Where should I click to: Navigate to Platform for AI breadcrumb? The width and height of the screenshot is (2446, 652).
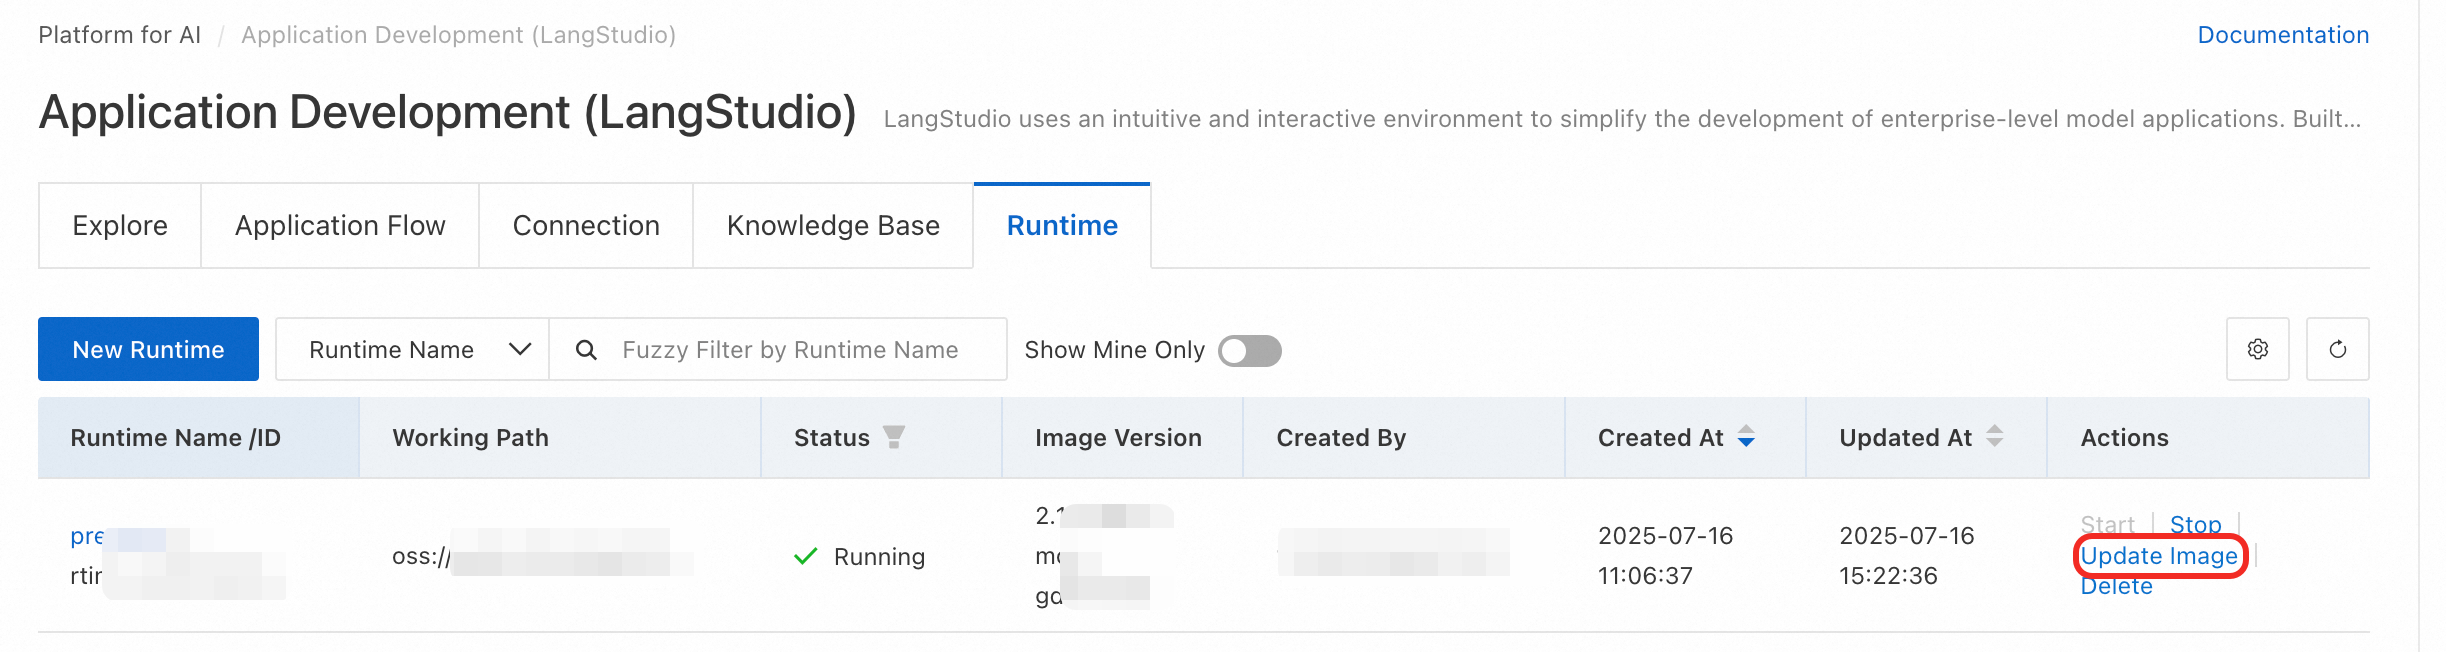pyautogui.click(x=119, y=35)
